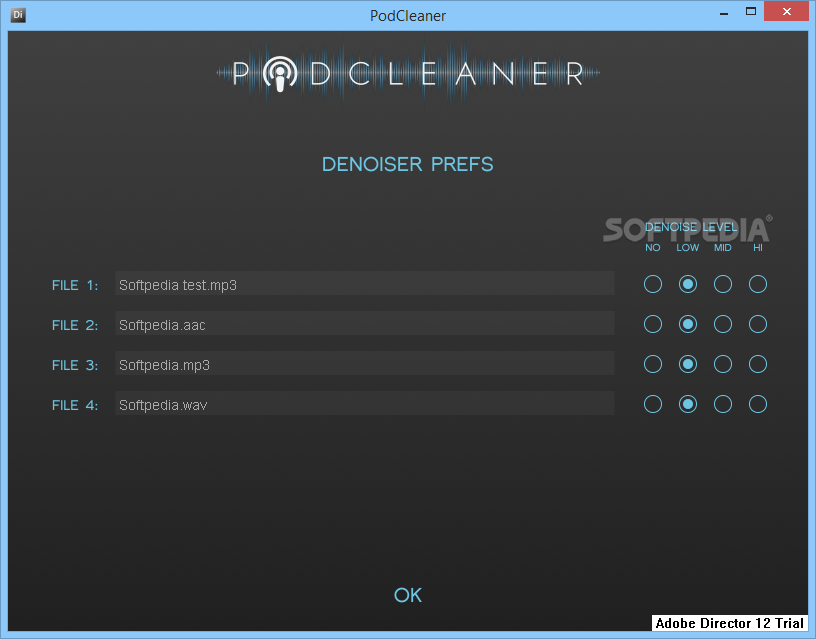This screenshot has width=816, height=639.
Task: Click the FILE 4: label
Action: coord(75,405)
